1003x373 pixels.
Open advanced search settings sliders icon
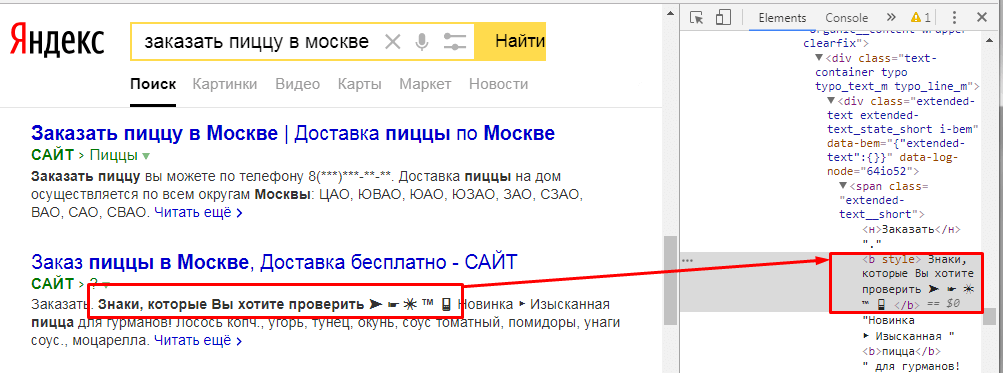coord(455,42)
